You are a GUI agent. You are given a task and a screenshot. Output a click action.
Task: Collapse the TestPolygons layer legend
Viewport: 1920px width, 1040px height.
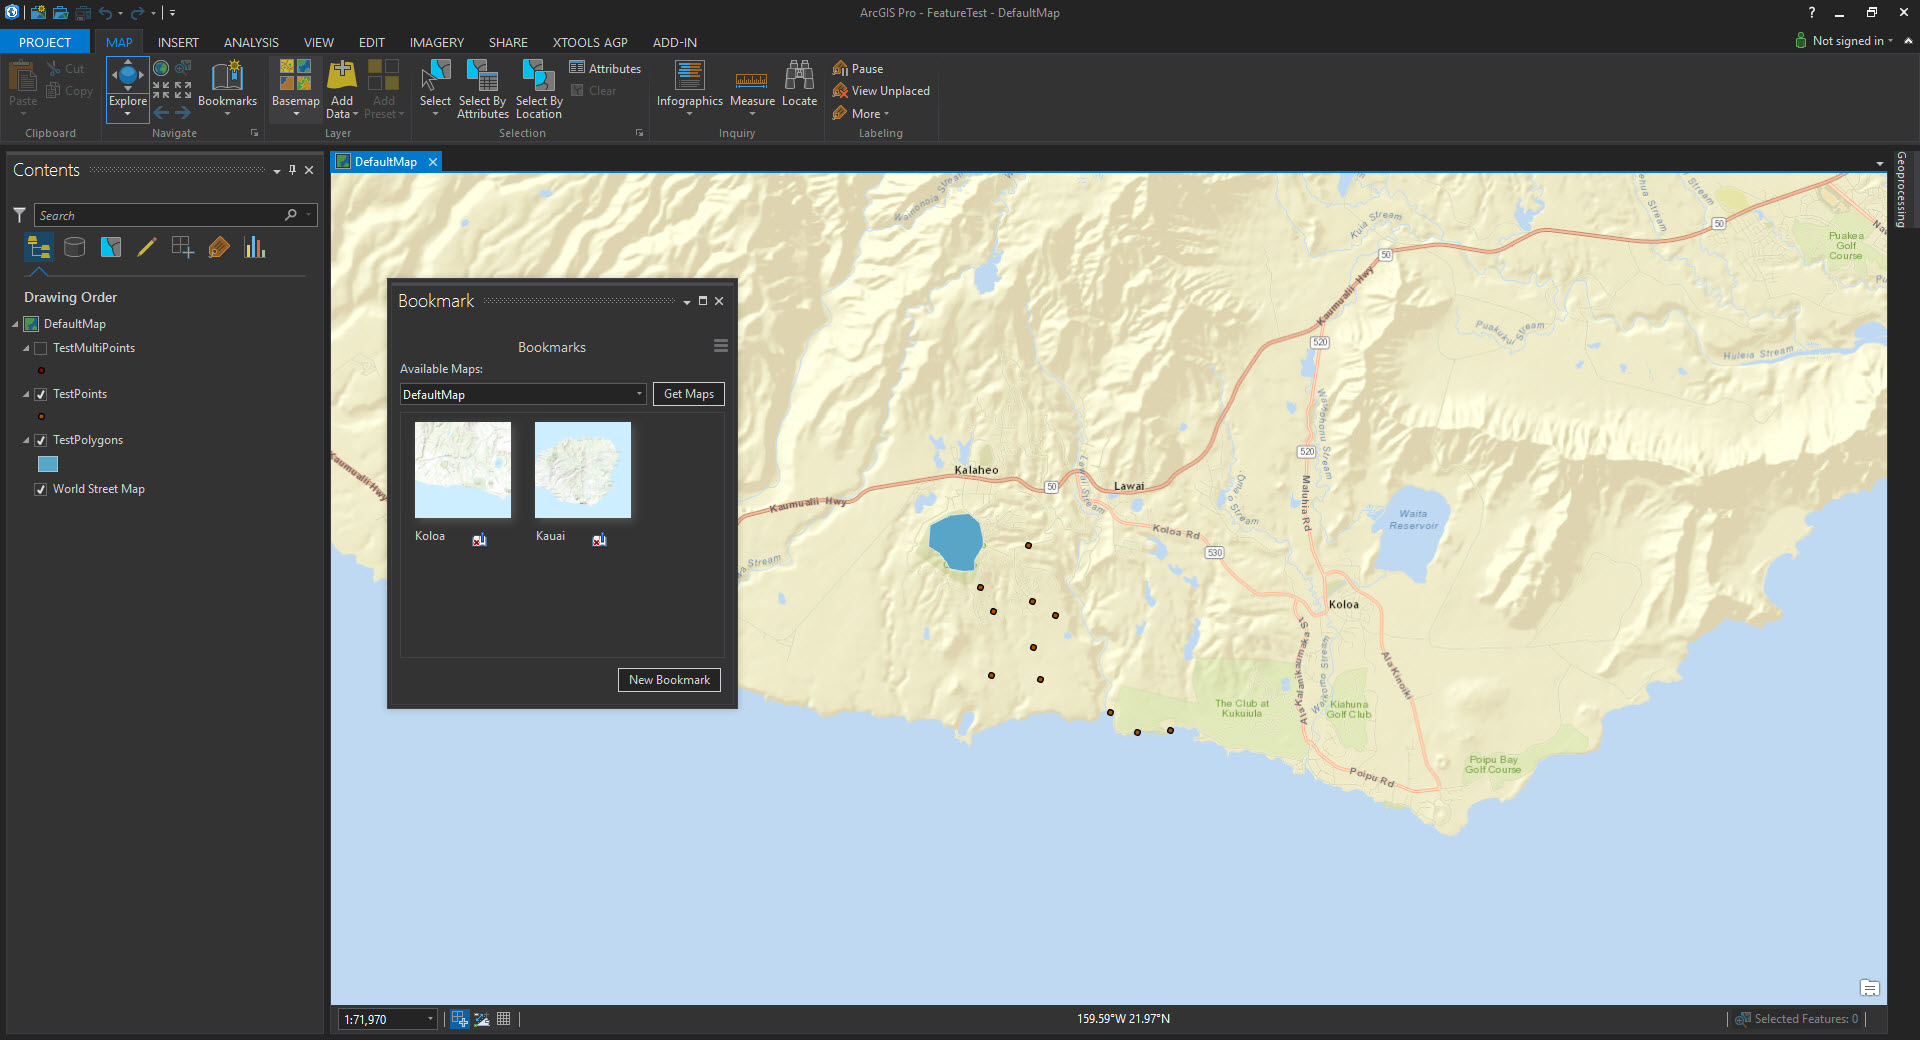[x=26, y=441]
